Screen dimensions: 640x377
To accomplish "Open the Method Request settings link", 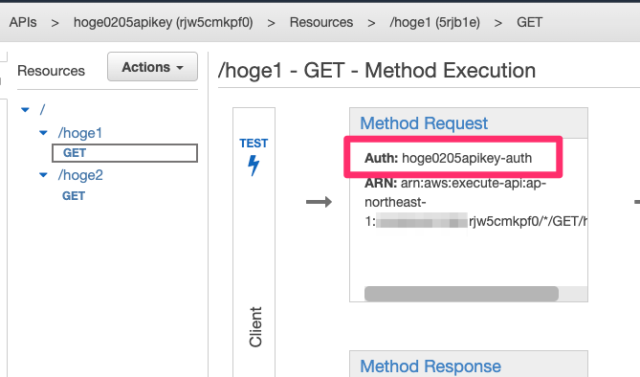I will (424, 123).
